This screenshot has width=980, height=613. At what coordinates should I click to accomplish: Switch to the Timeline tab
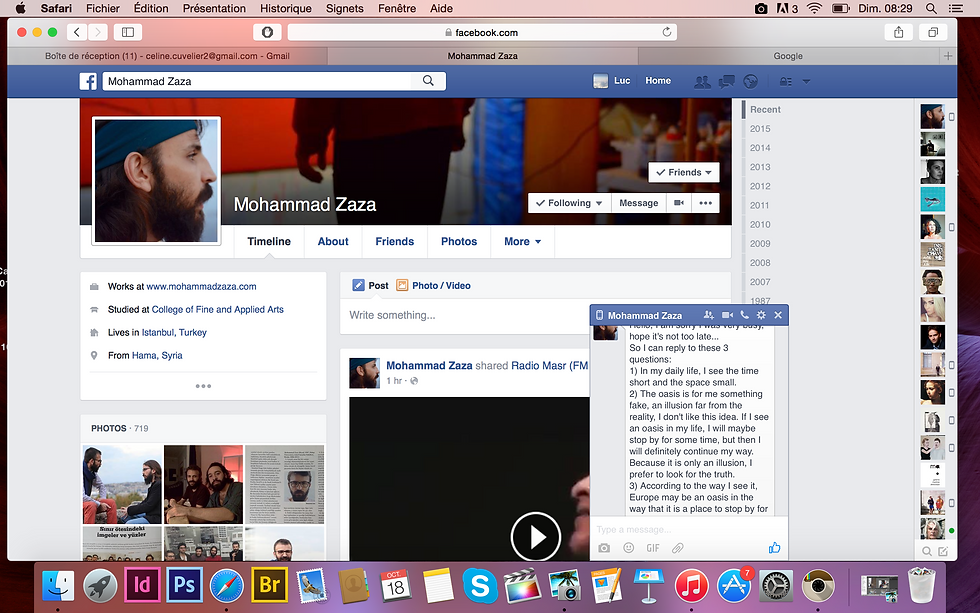point(269,241)
